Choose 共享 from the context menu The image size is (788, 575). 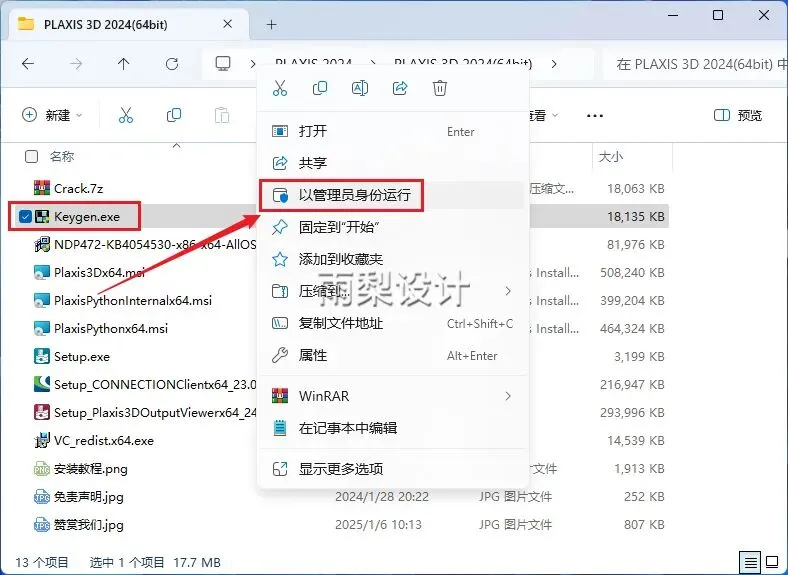tap(392, 163)
